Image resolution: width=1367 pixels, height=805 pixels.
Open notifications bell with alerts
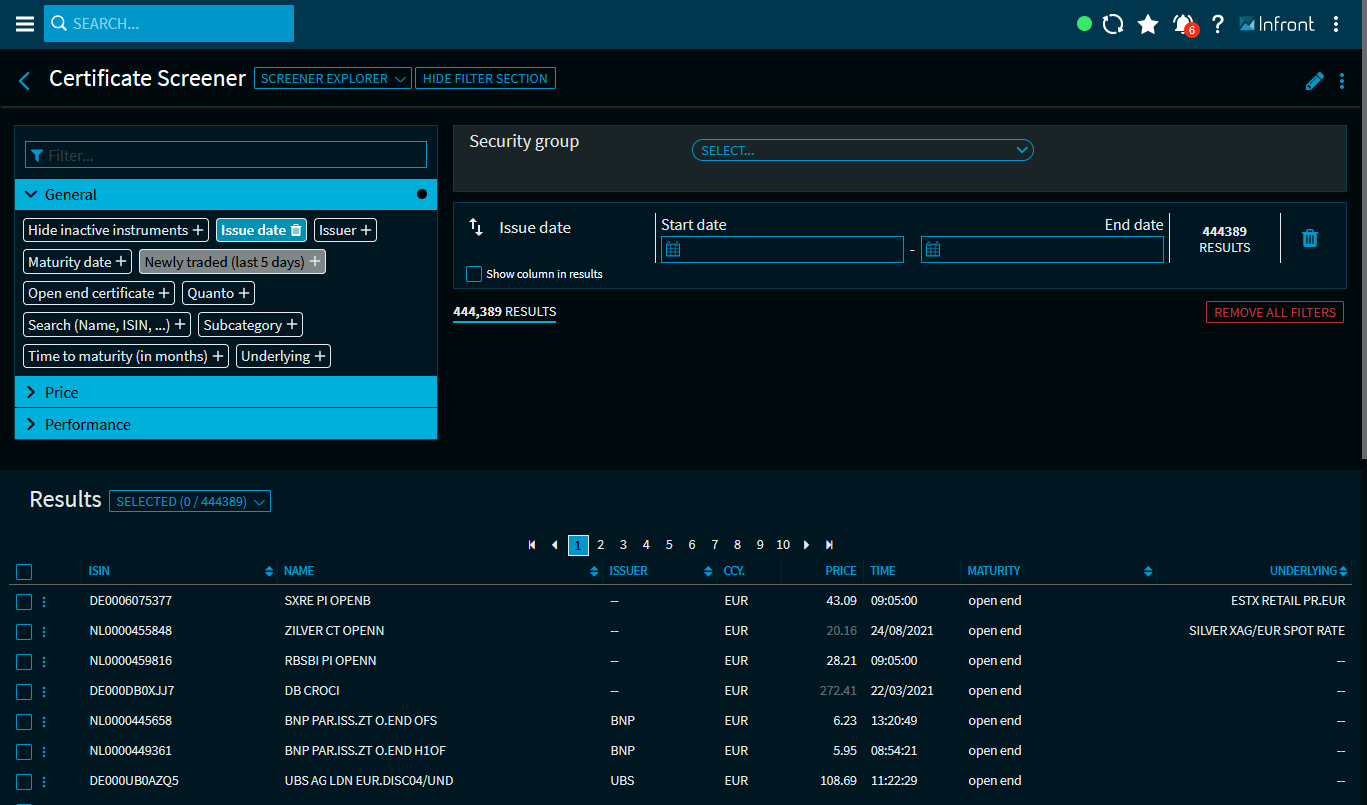pyautogui.click(x=1184, y=24)
